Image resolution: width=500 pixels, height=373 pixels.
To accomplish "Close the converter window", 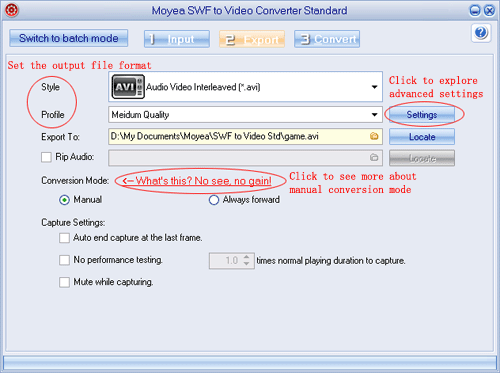I will click(x=489, y=11).
